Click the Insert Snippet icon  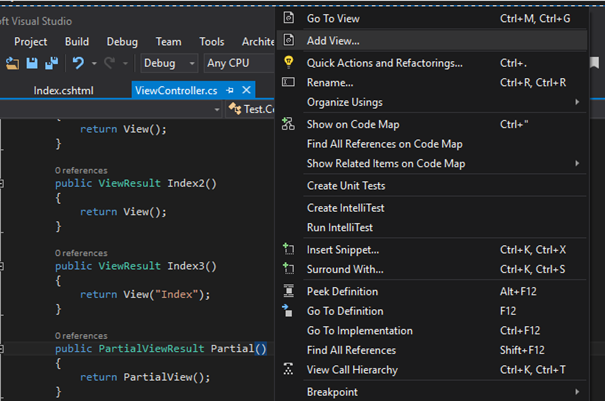(288, 249)
